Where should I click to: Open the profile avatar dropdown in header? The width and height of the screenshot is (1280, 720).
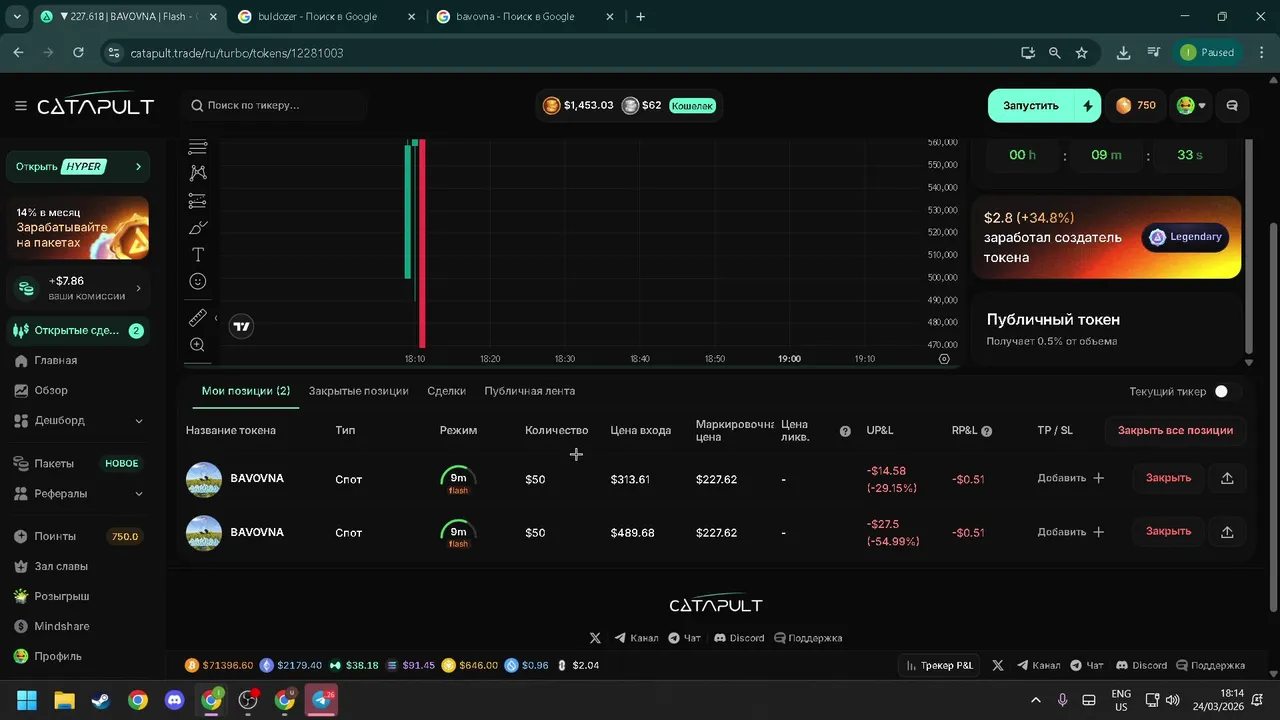1190,105
